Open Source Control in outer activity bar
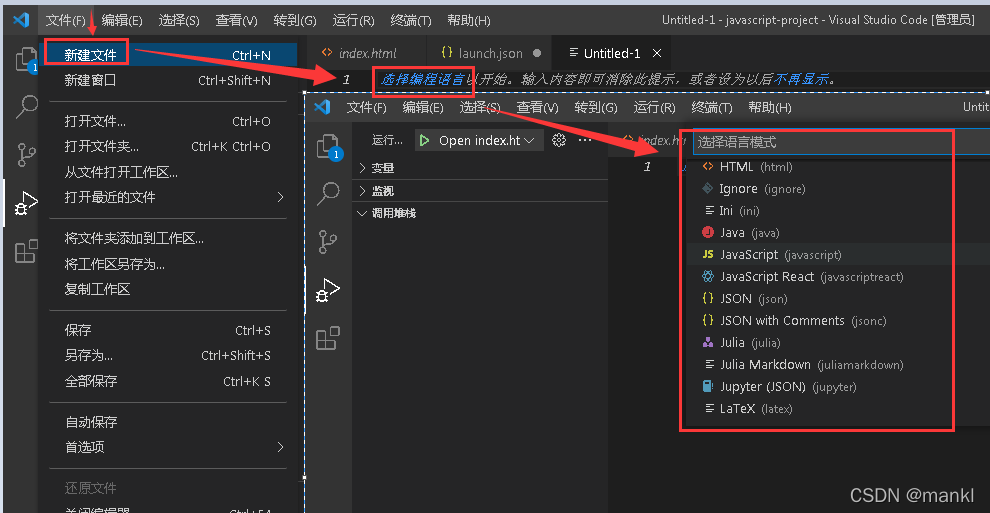 click(27, 155)
